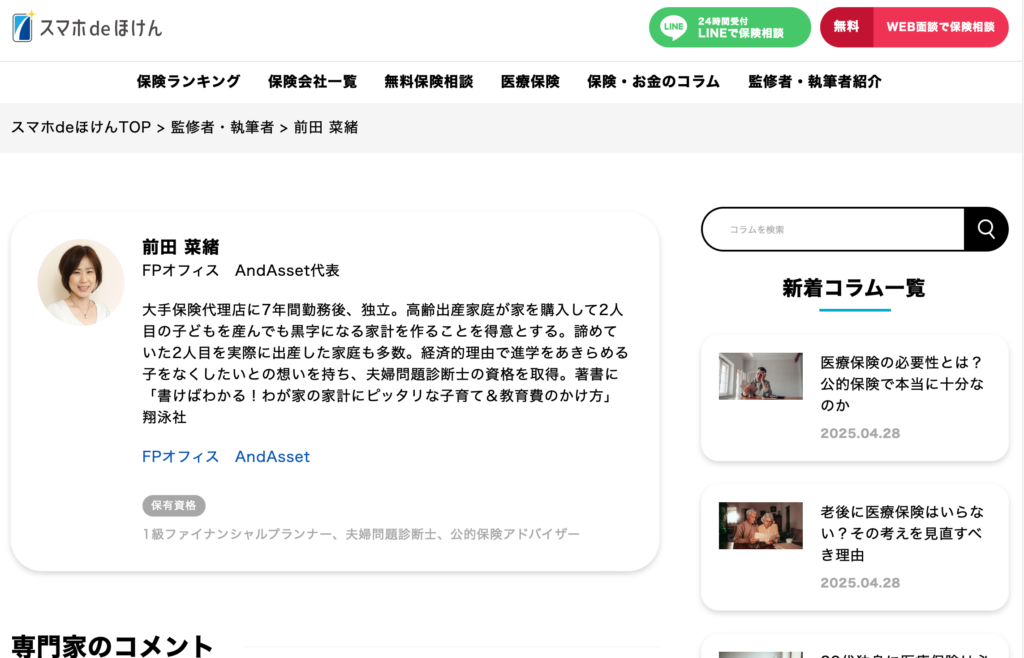Open 保険ランキング menu item
This screenshot has width=1024, height=658.
tap(188, 82)
